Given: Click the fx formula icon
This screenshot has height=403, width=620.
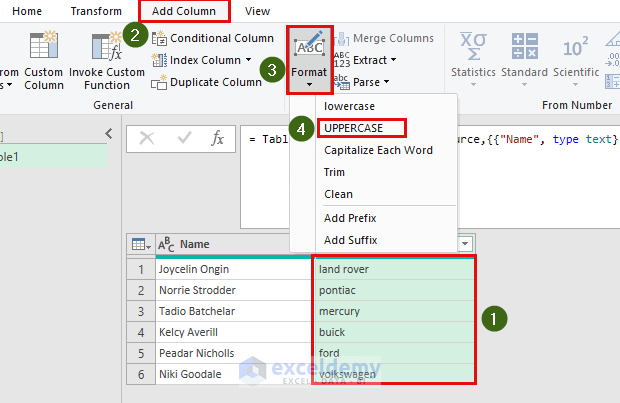Looking at the screenshot, I should 217,139.
